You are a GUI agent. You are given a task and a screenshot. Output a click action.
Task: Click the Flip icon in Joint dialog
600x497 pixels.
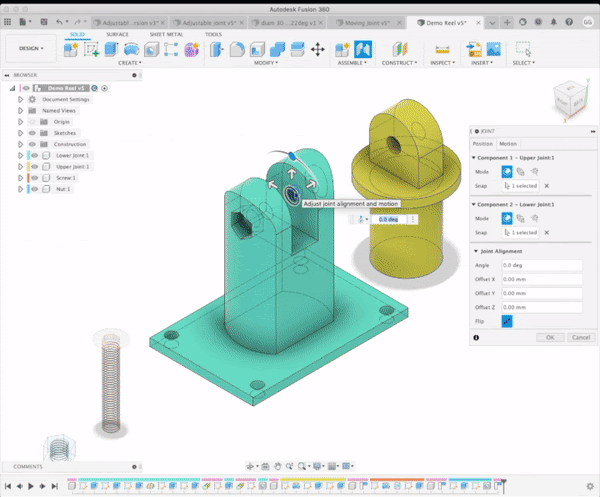[x=507, y=321]
